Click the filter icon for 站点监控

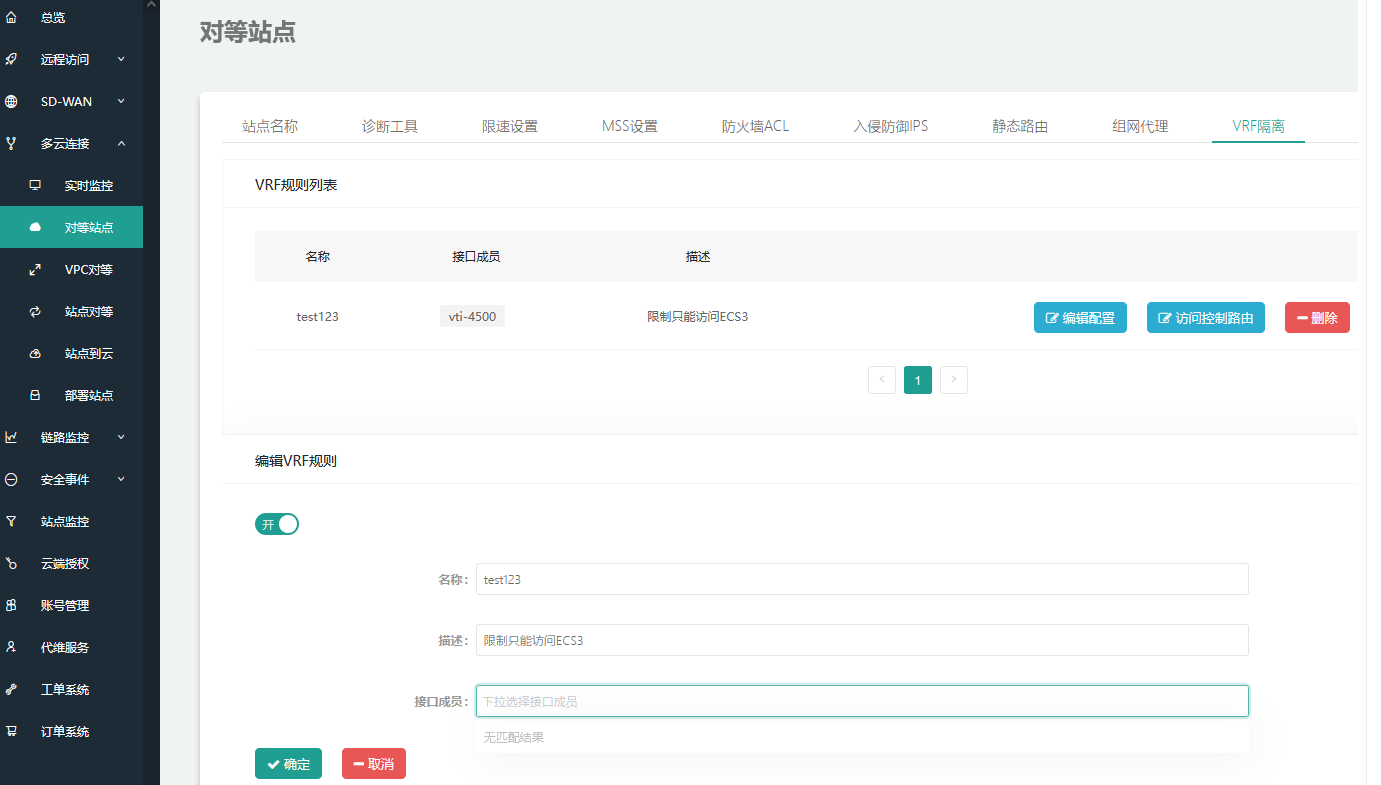[x=11, y=521]
